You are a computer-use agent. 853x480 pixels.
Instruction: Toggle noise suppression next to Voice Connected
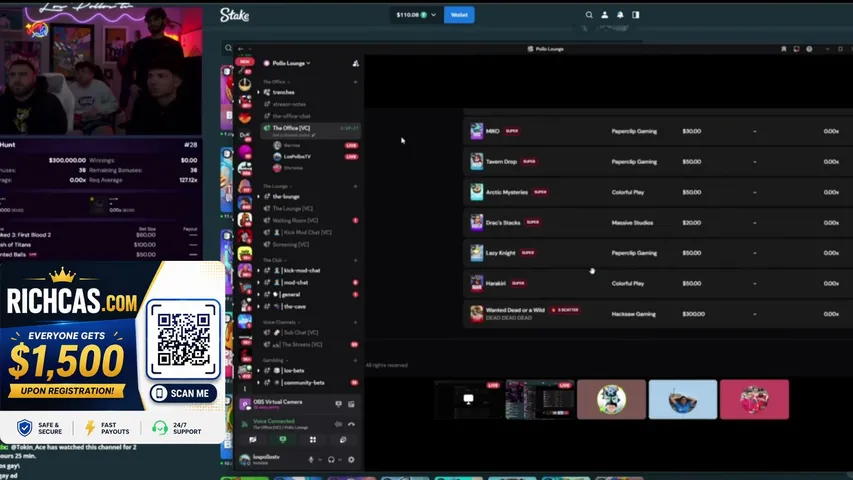tap(338, 424)
